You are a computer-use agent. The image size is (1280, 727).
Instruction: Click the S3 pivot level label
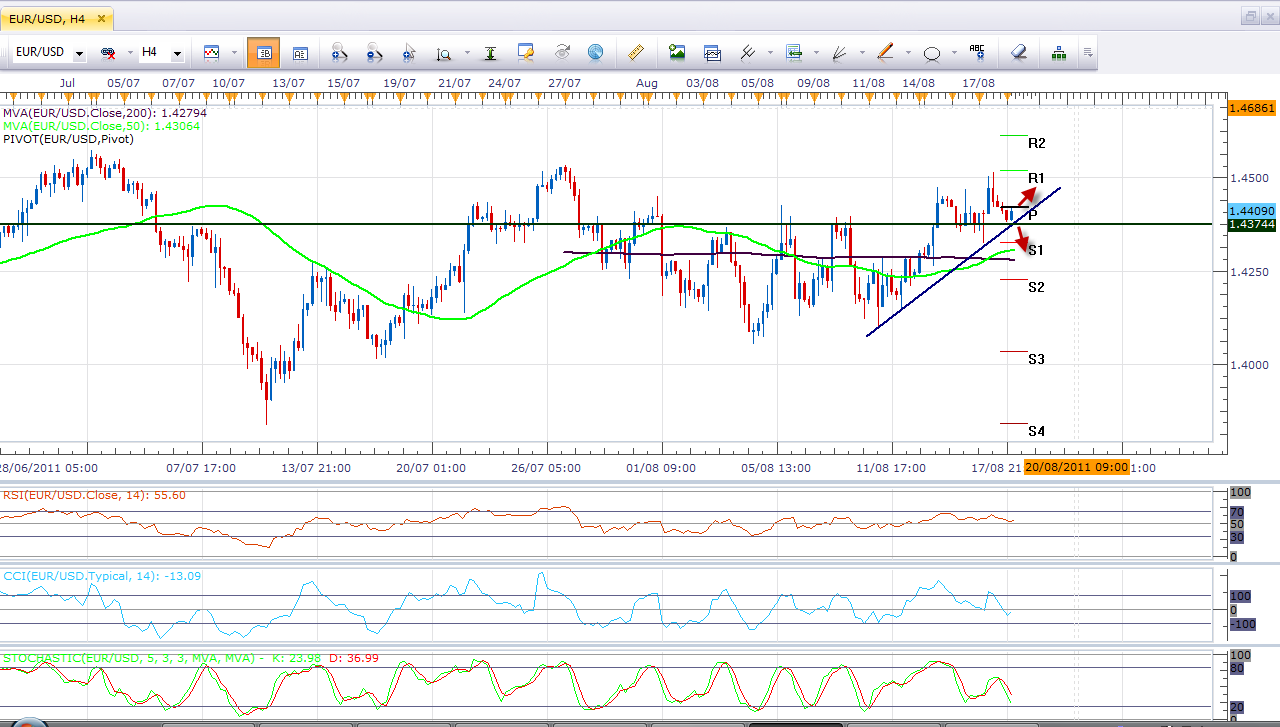[x=1037, y=359]
